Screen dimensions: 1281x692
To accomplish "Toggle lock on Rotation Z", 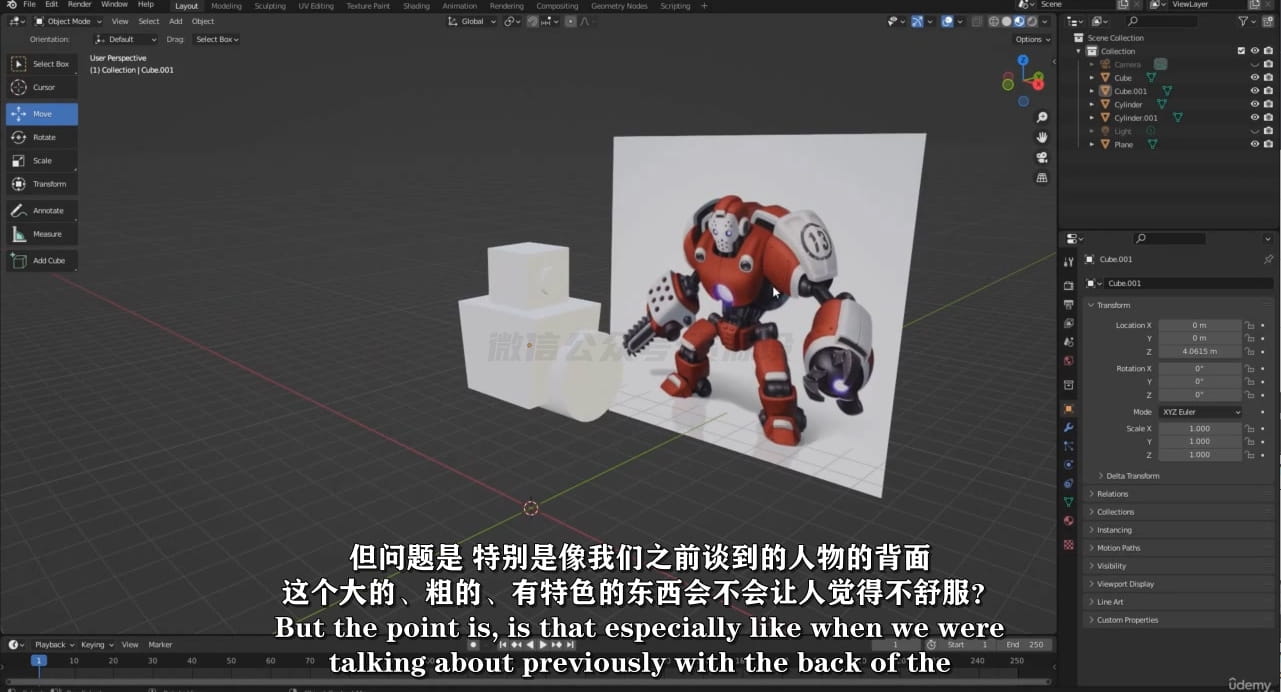I will [1249, 394].
